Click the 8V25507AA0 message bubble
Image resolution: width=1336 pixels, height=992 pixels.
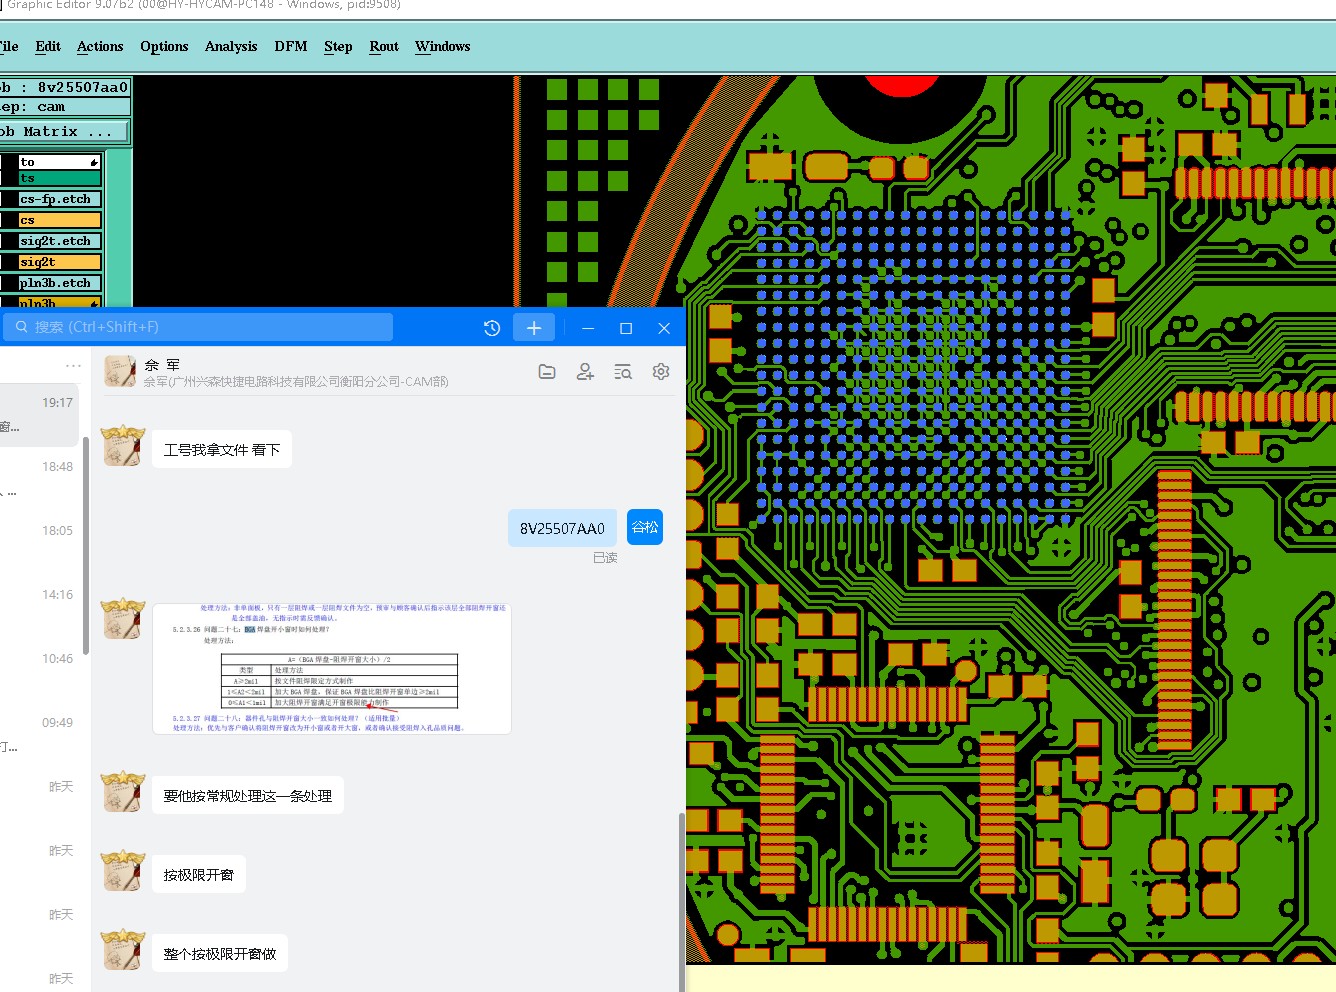(x=562, y=528)
